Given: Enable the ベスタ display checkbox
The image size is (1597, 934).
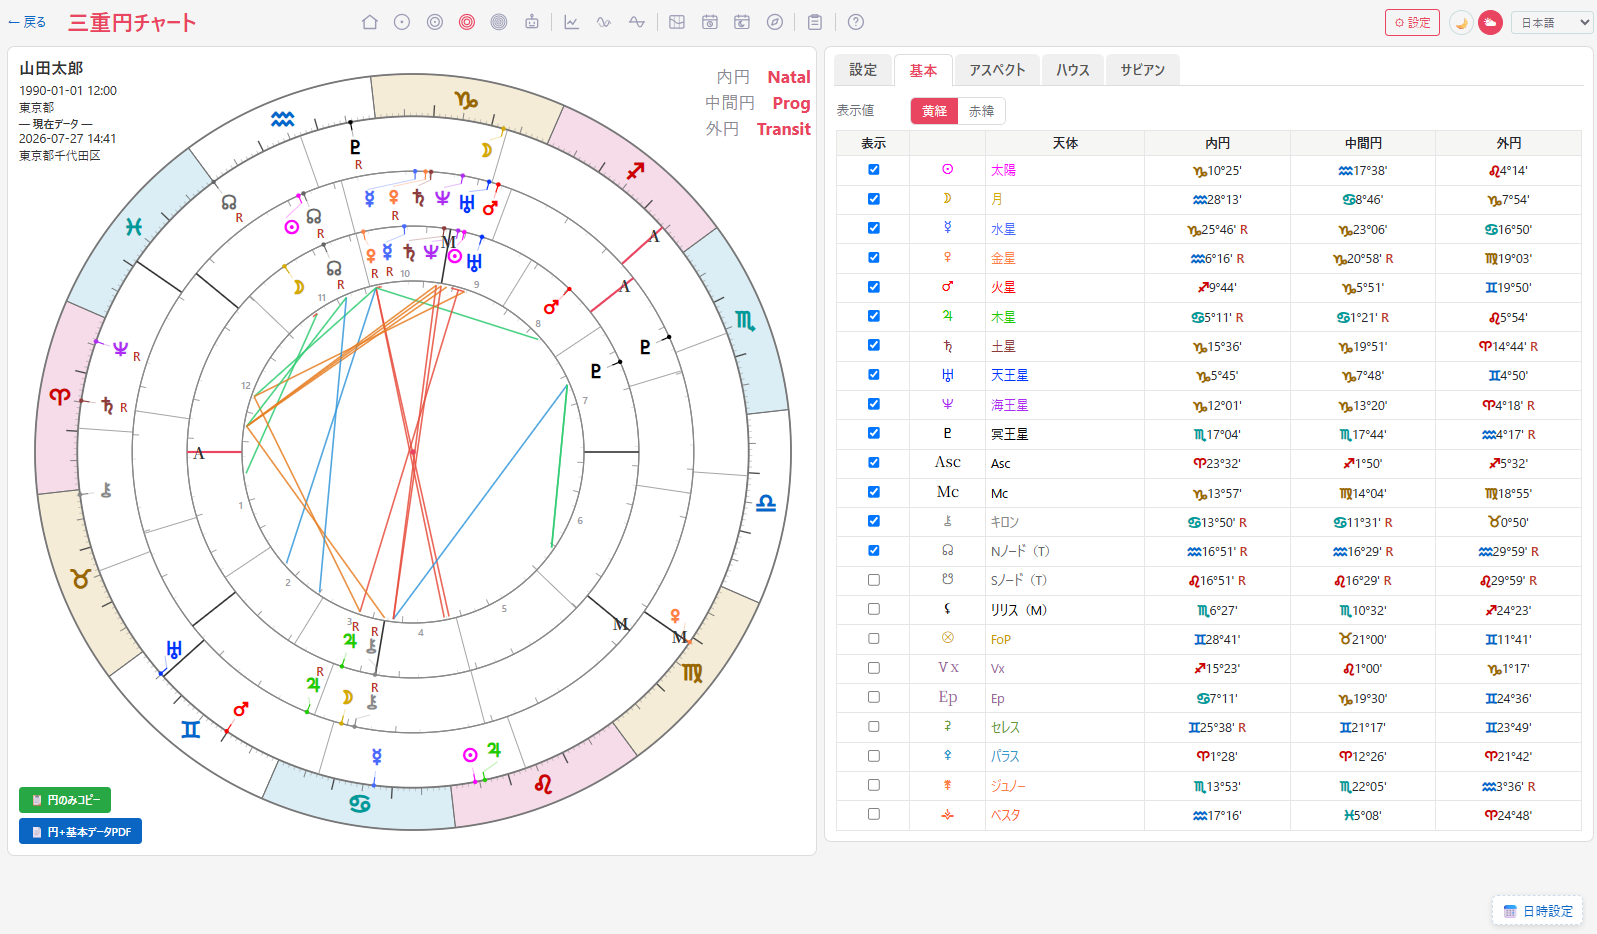Looking at the screenshot, I should point(874,814).
